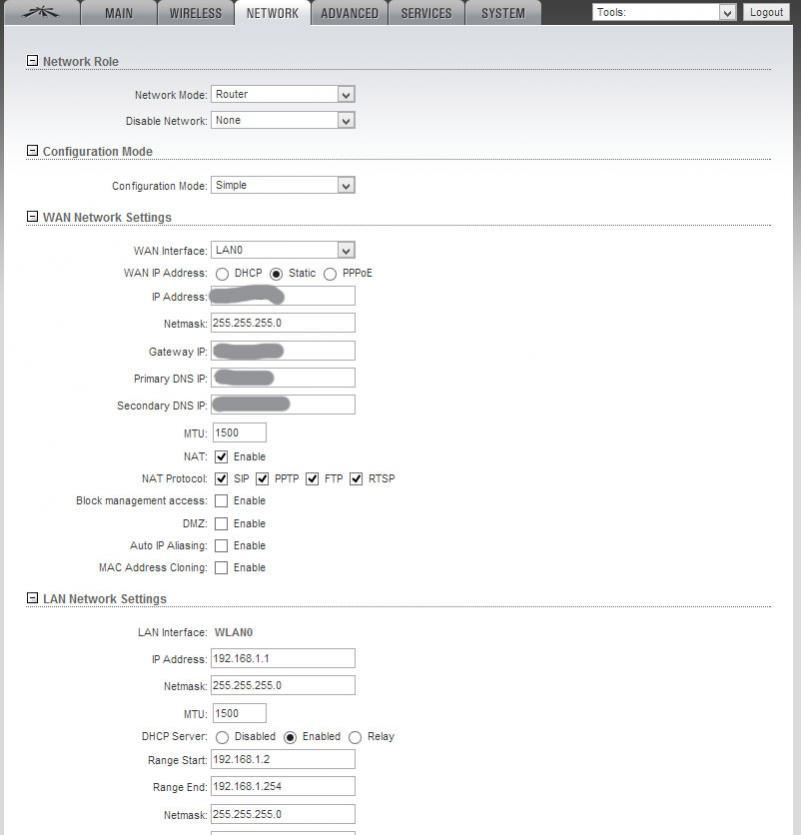
Task: Click the Logout button
Action: pyautogui.click(x=766, y=13)
